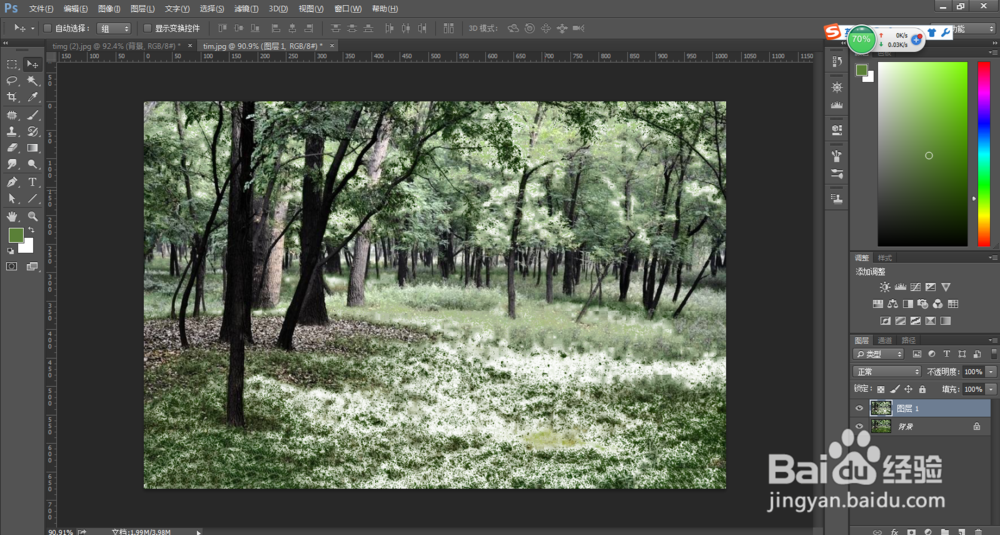Screen dimensions: 1000x535
Task: Open the 类型 layer filter dropdown
Action: 879,354
